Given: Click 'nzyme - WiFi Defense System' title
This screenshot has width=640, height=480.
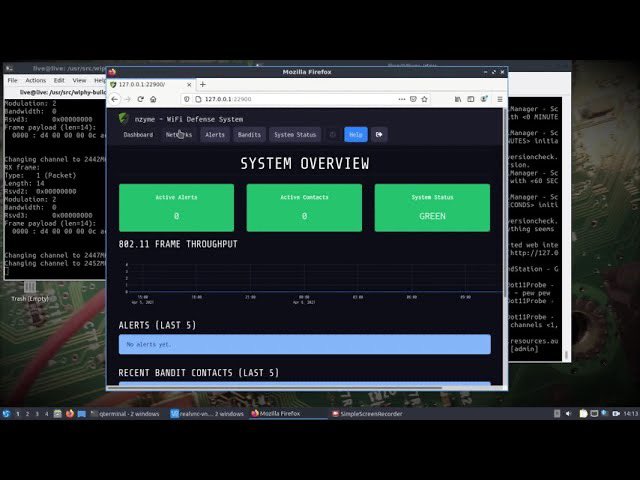Looking at the screenshot, I should [189, 119].
